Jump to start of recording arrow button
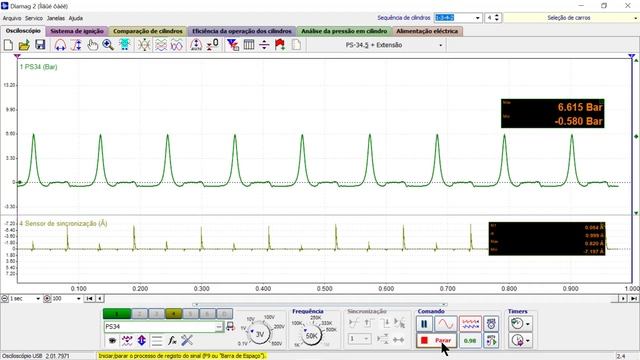This screenshot has width=640, height=360. point(89,299)
